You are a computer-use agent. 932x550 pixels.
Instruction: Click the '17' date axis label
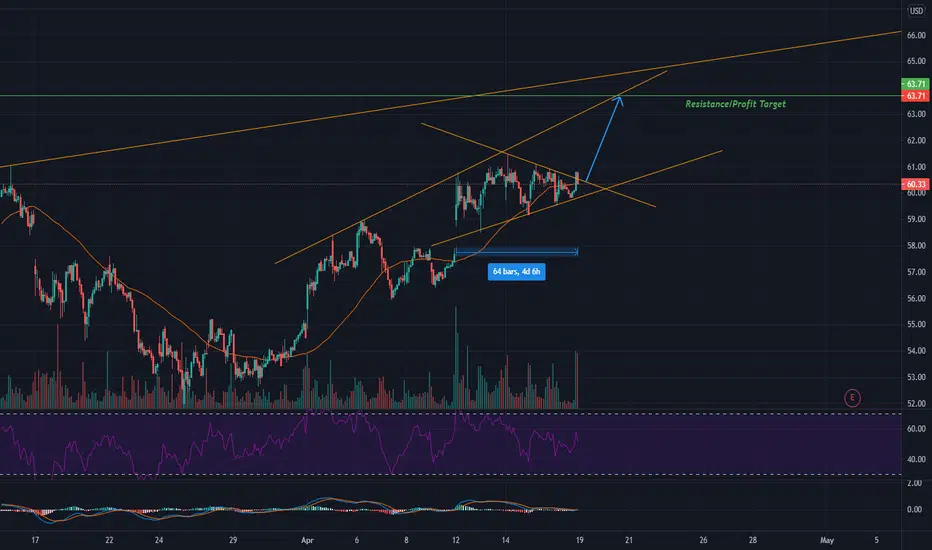coord(35,540)
